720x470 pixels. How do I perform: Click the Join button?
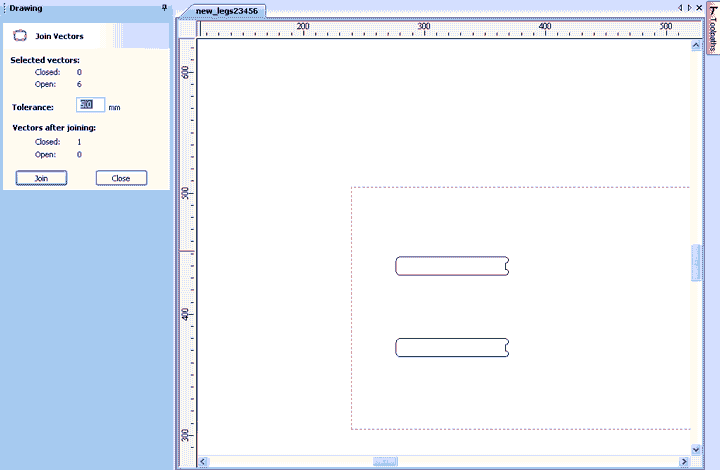41,178
